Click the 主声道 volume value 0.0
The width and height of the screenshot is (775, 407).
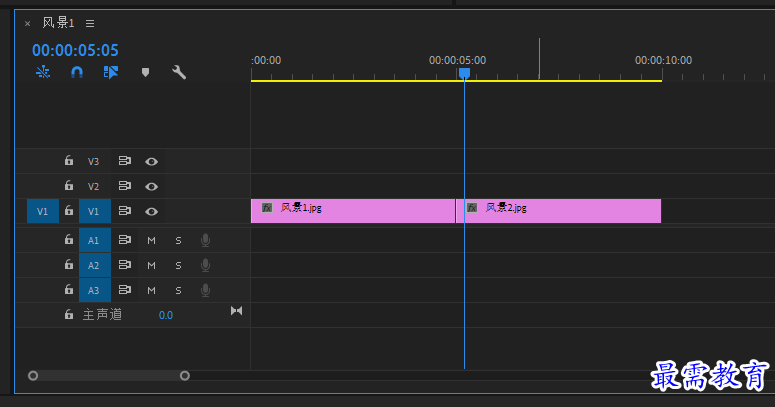(x=166, y=316)
